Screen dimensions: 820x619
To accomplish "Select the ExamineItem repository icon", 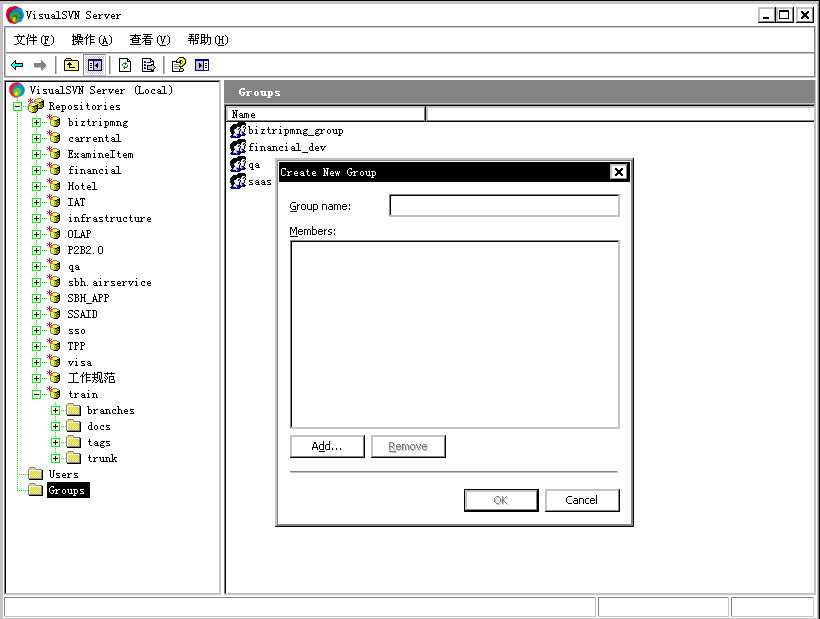I will [54, 154].
